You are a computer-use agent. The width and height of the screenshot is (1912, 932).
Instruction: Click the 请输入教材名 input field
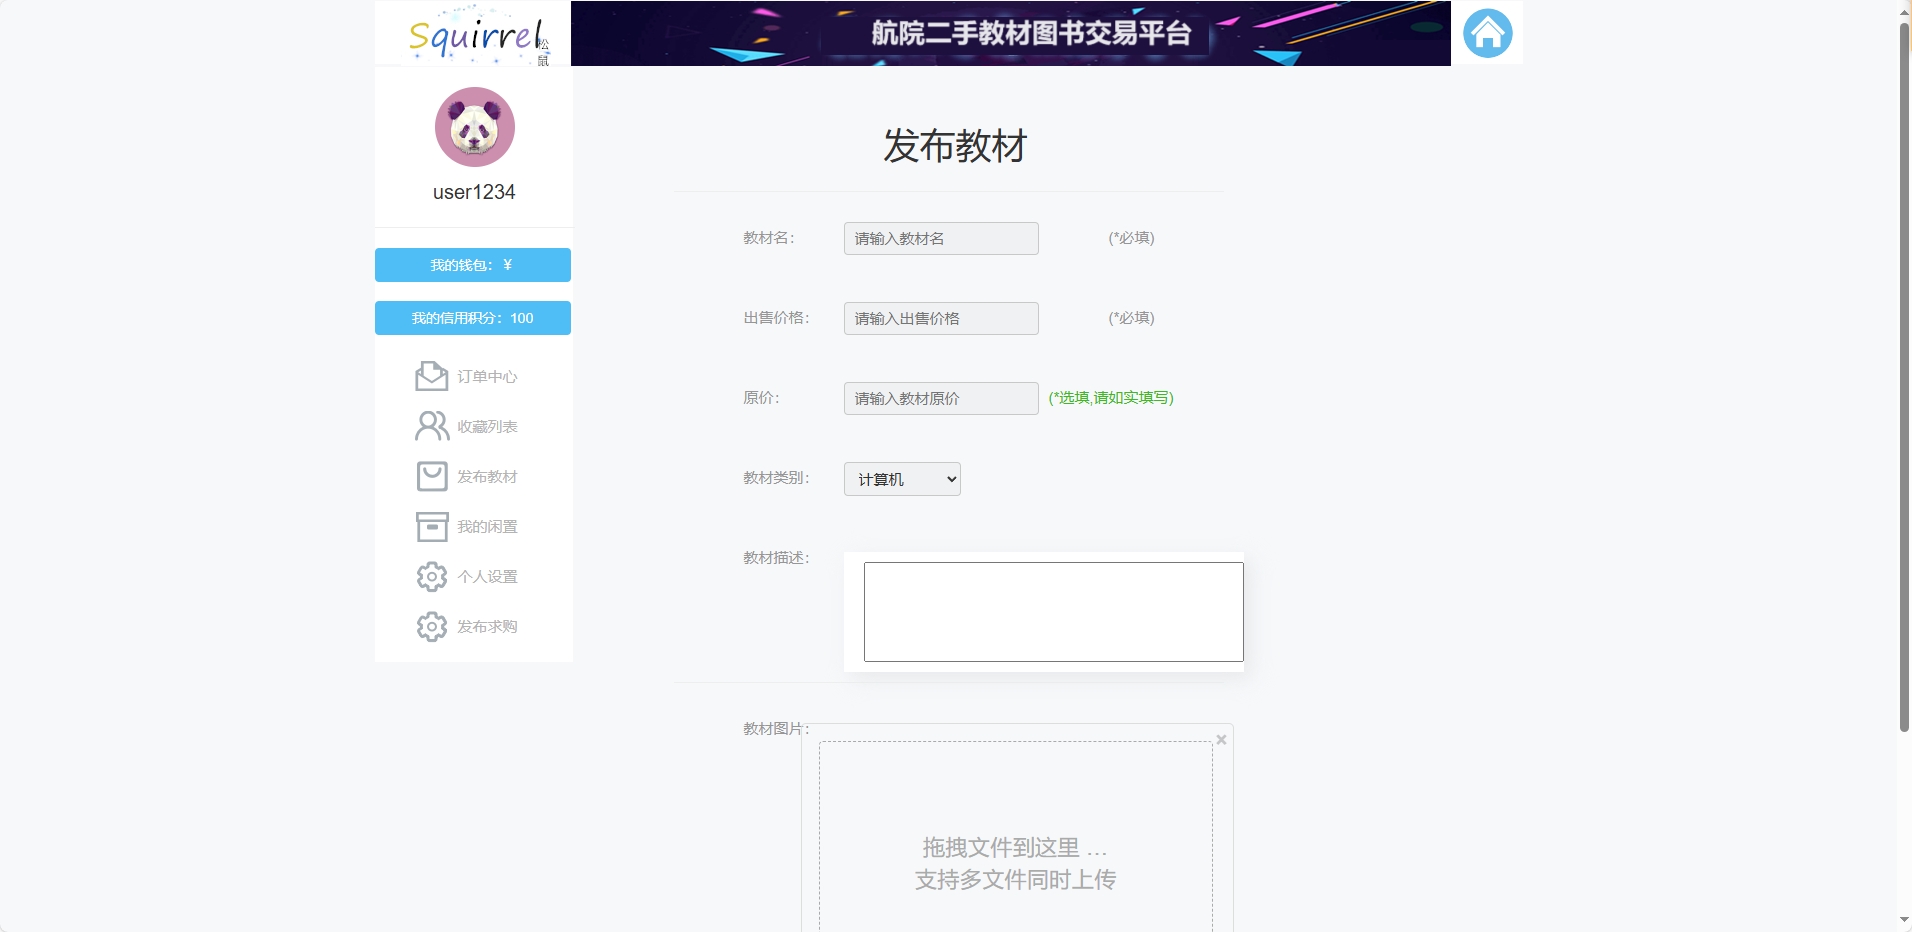940,238
